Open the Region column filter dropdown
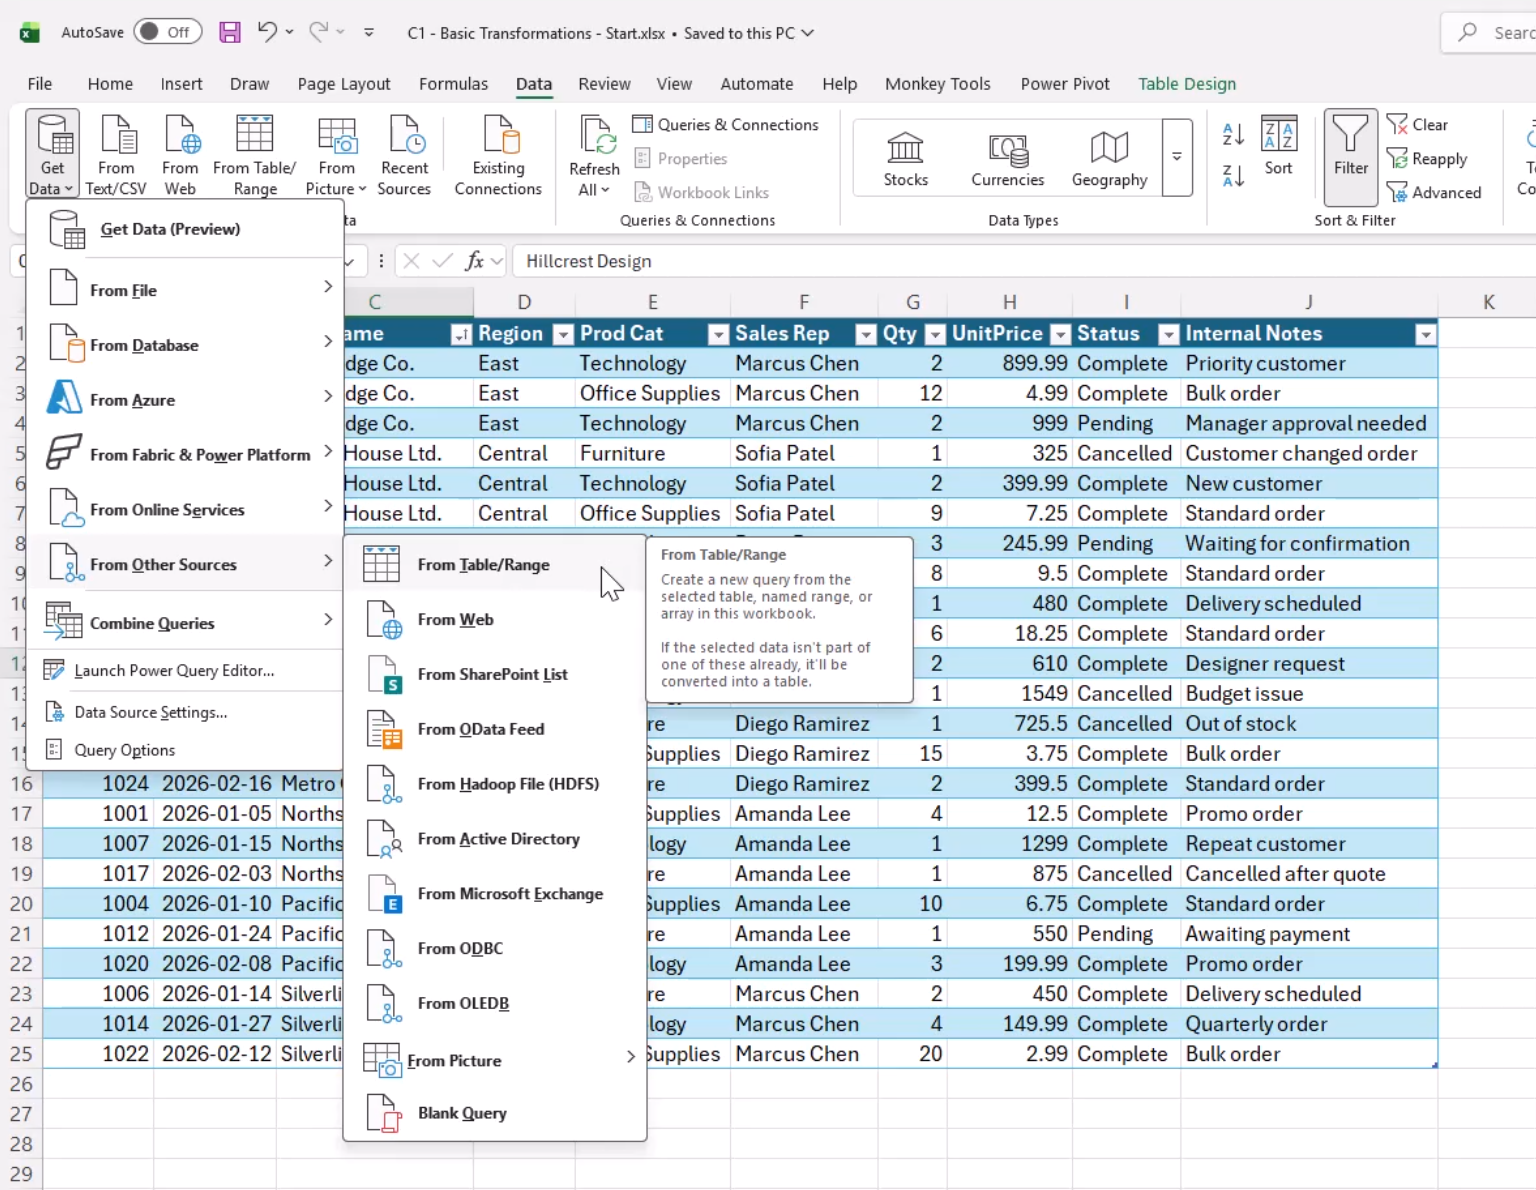Image resolution: width=1536 pixels, height=1190 pixels. click(x=563, y=334)
